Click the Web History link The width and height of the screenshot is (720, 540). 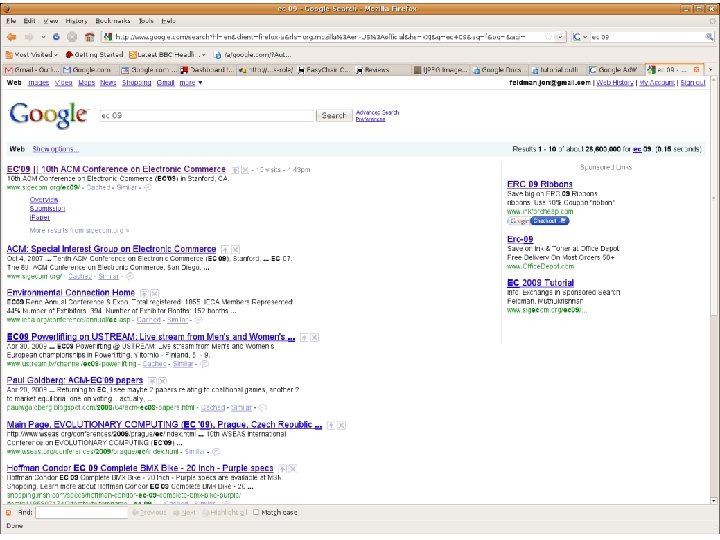click(x=615, y=83)
